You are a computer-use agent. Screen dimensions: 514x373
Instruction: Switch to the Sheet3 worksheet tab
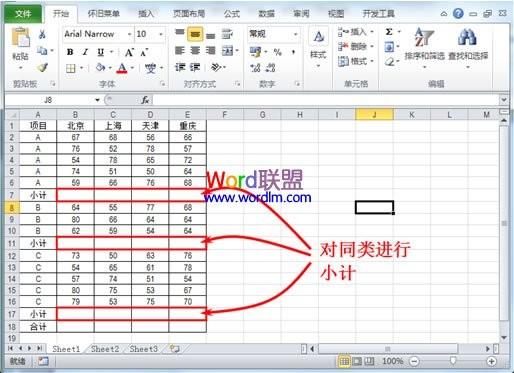(x=143, y=349)
